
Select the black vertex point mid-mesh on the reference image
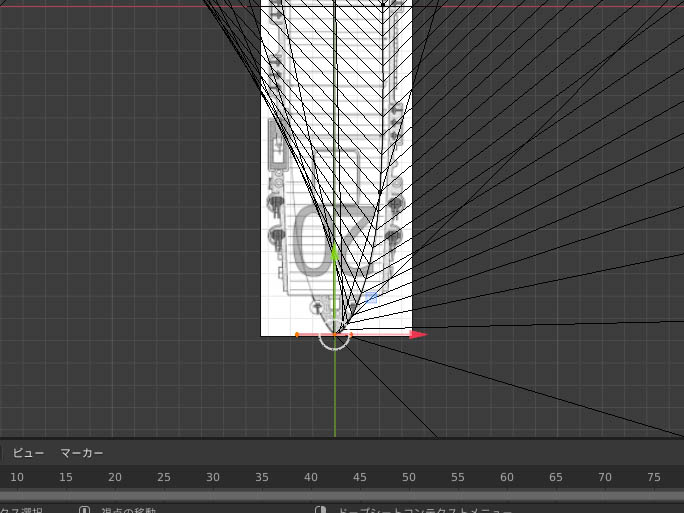click(380, 192)
